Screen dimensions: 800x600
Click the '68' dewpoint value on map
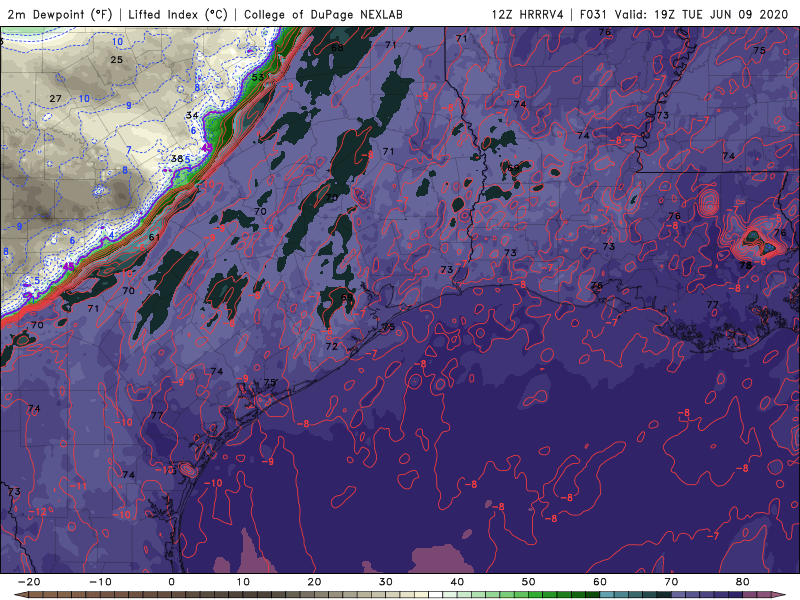[x=337, y=48]
